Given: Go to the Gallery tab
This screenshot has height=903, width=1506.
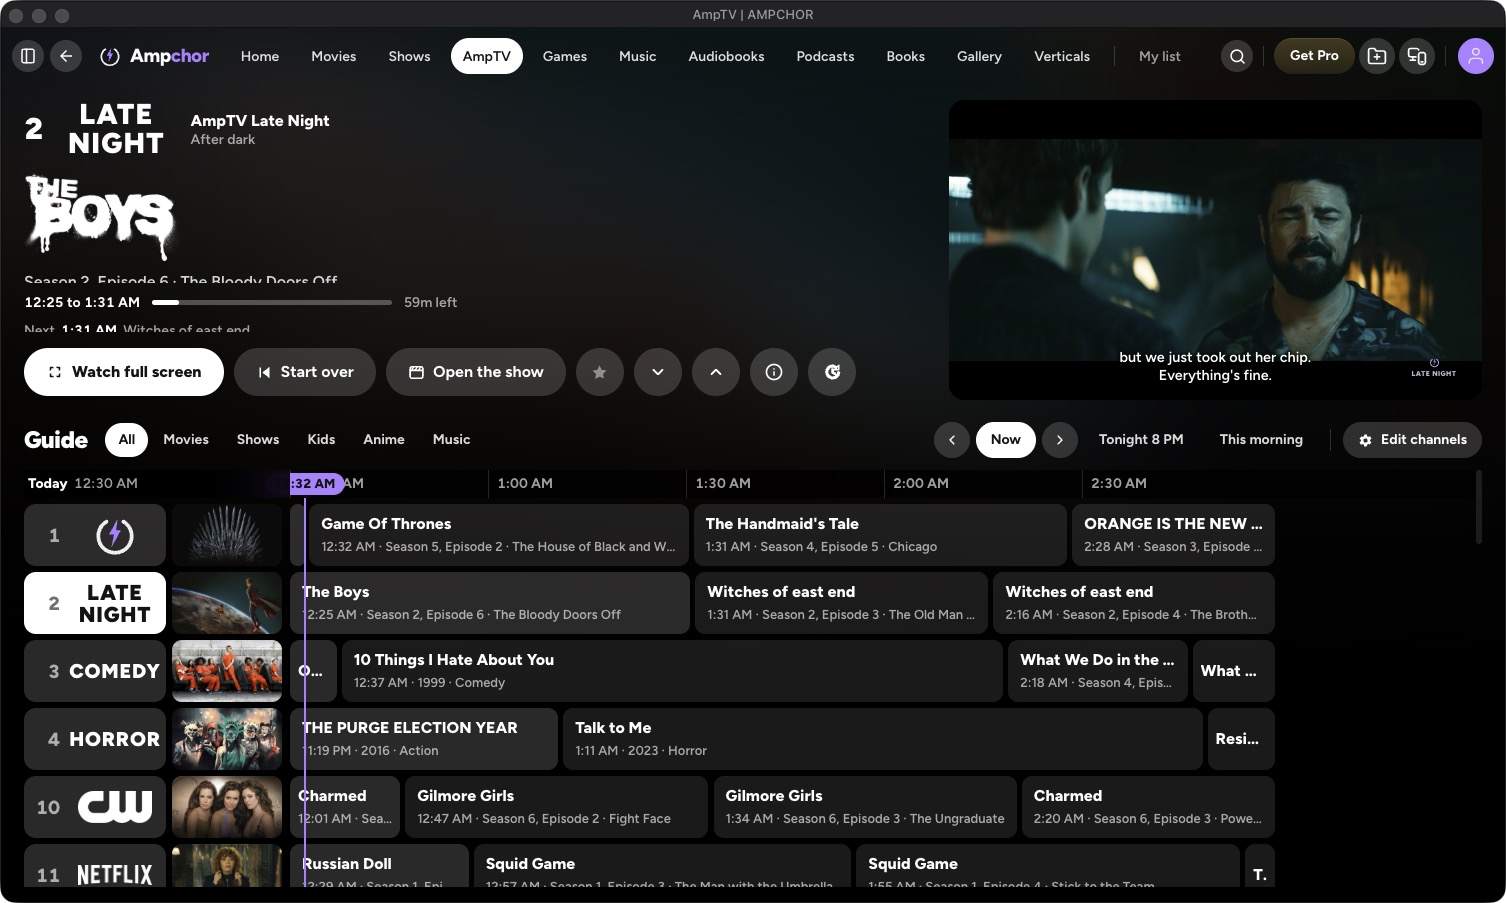Looking at the screenshot, I should pyautogui.click(x=979, y=56).
